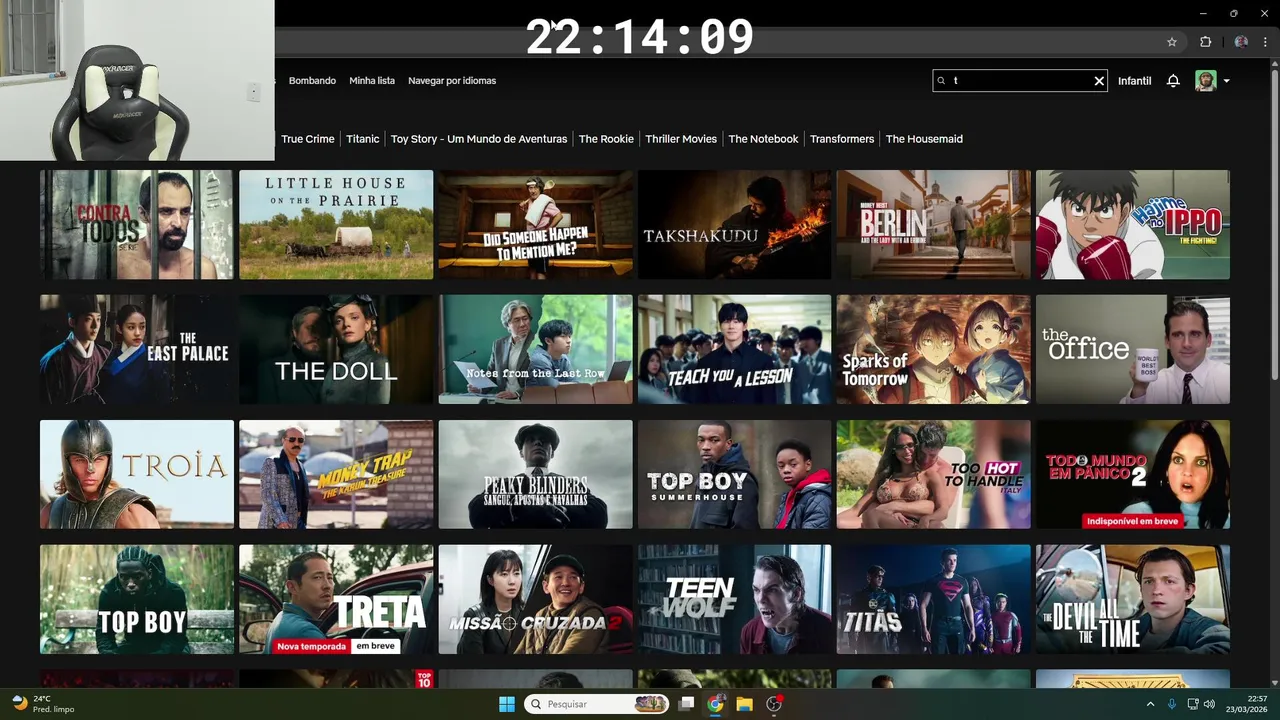This screenshot has height=720, width=1280.
Task: Open the Sparks of Tomorrow card
Action: [x=934, y=349]
